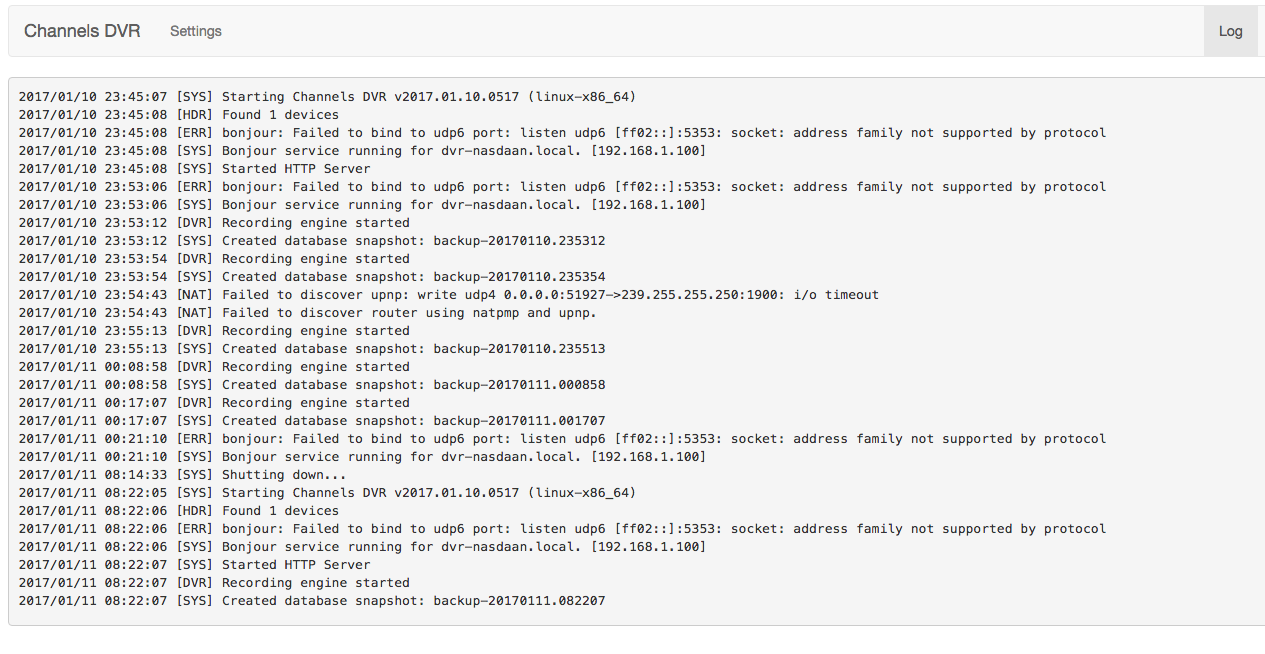Click the 08:22:07 Started HTTP Server line

[195, 565]
